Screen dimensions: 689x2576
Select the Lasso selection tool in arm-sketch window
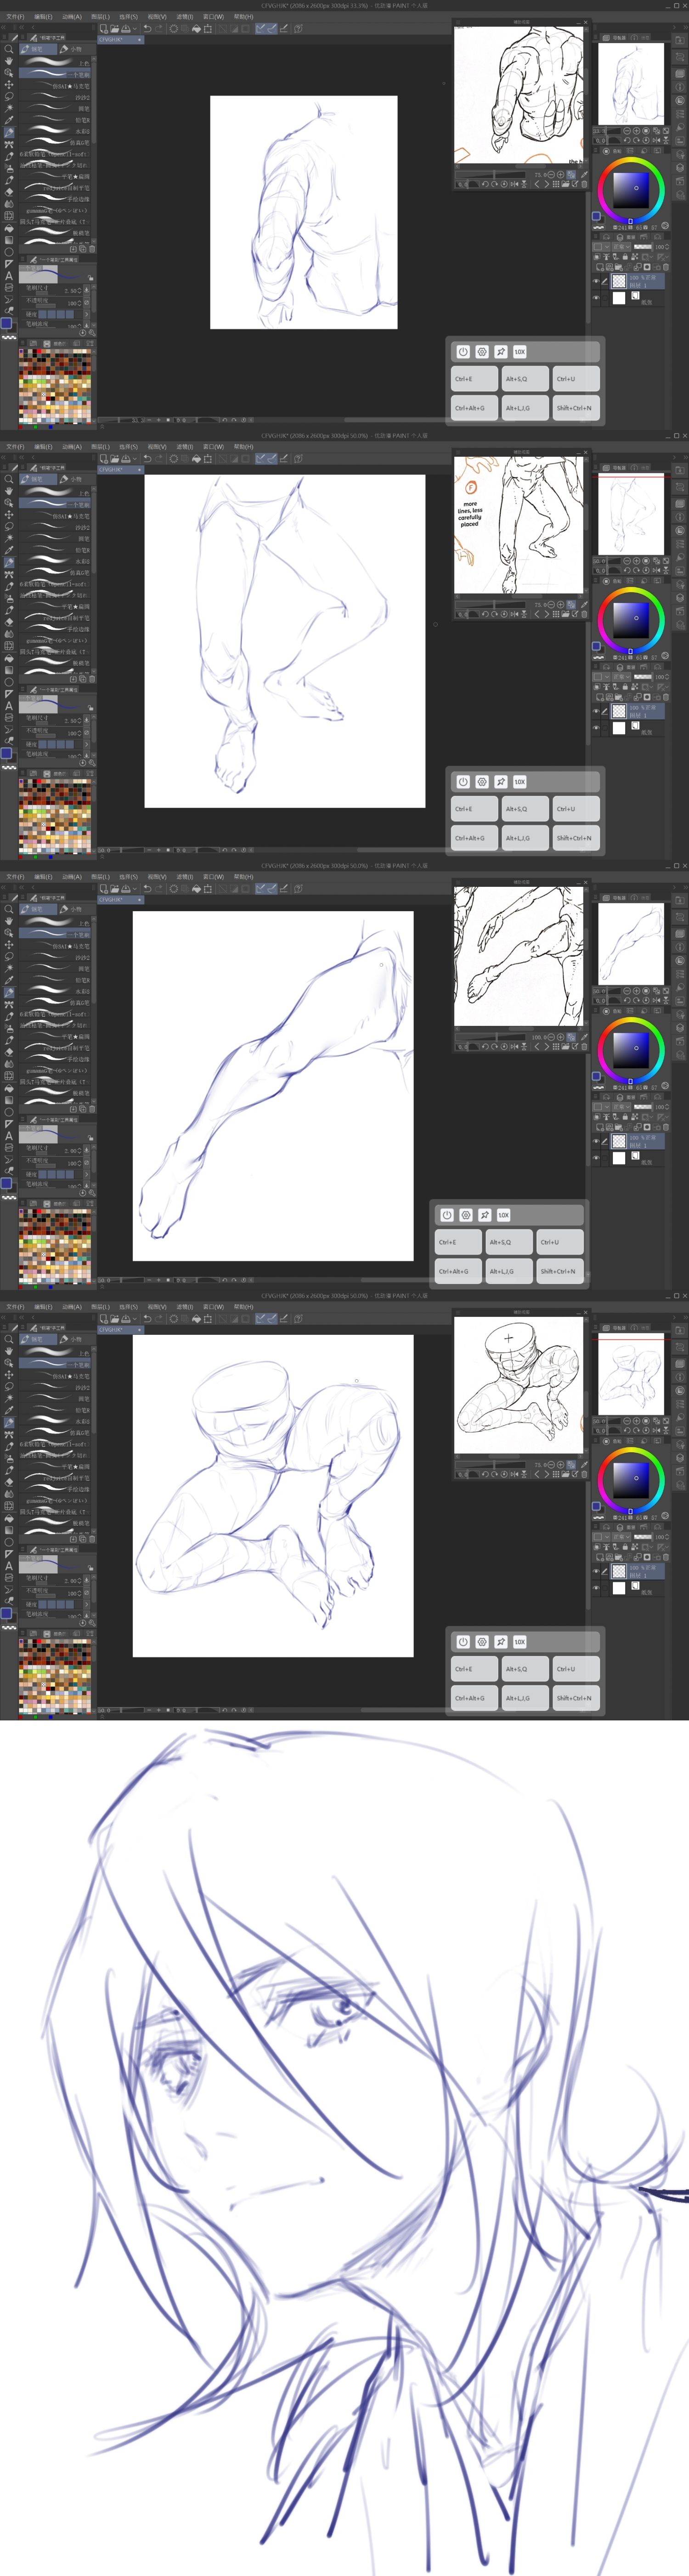click(x=9, y=97)
